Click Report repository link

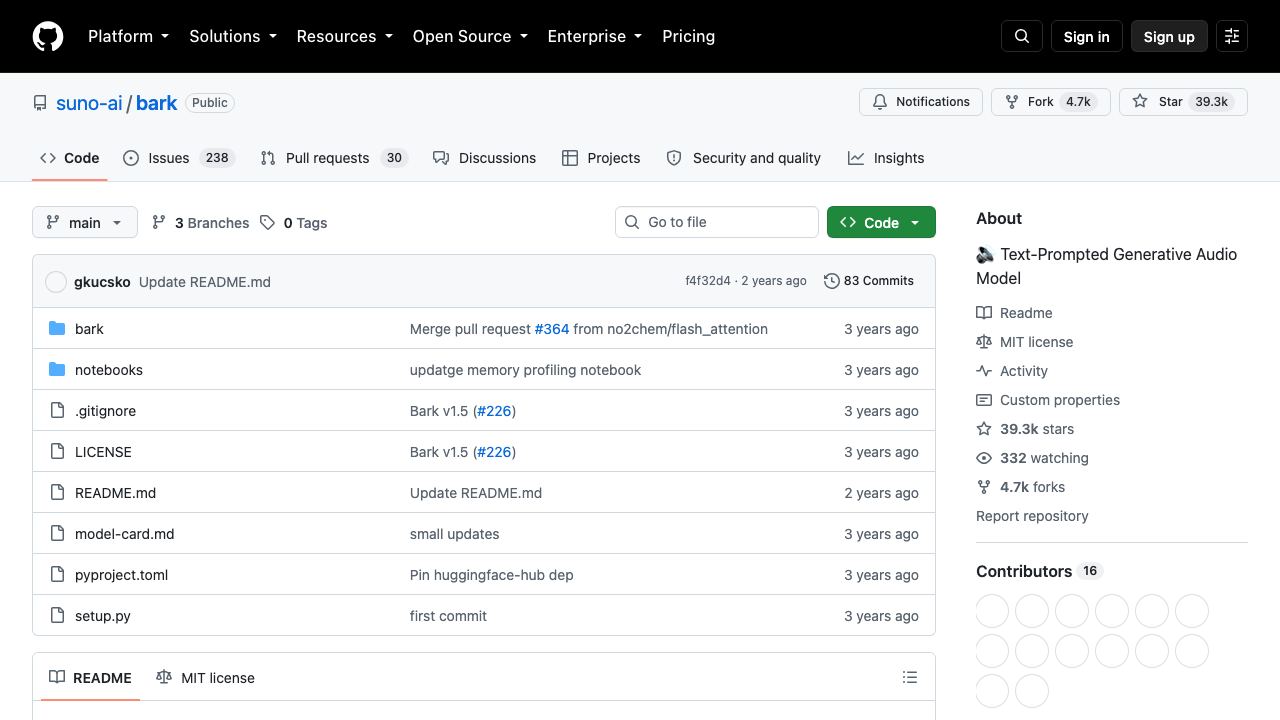point(1032,516)
